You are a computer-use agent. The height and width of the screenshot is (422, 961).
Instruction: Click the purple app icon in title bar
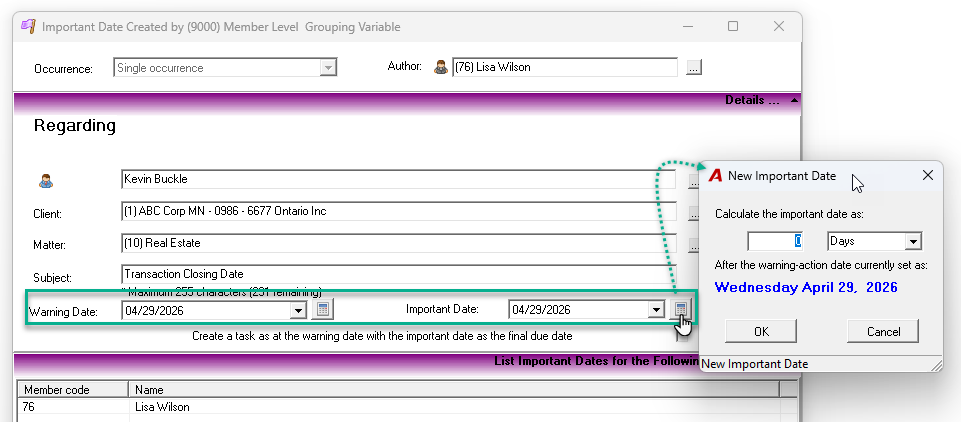tap(28, 27)
